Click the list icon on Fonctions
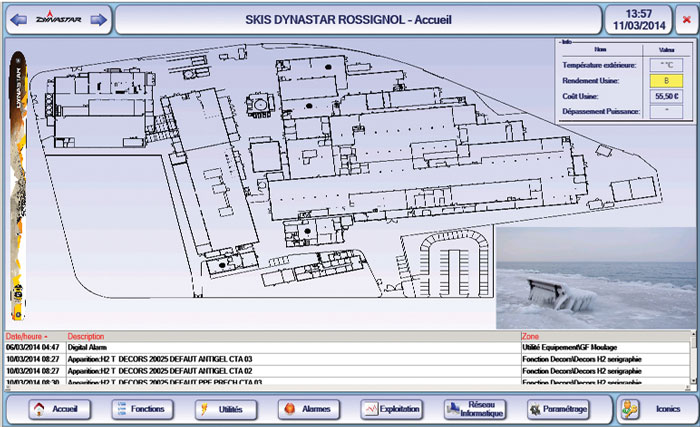700x427 pixels. (121, 409)
